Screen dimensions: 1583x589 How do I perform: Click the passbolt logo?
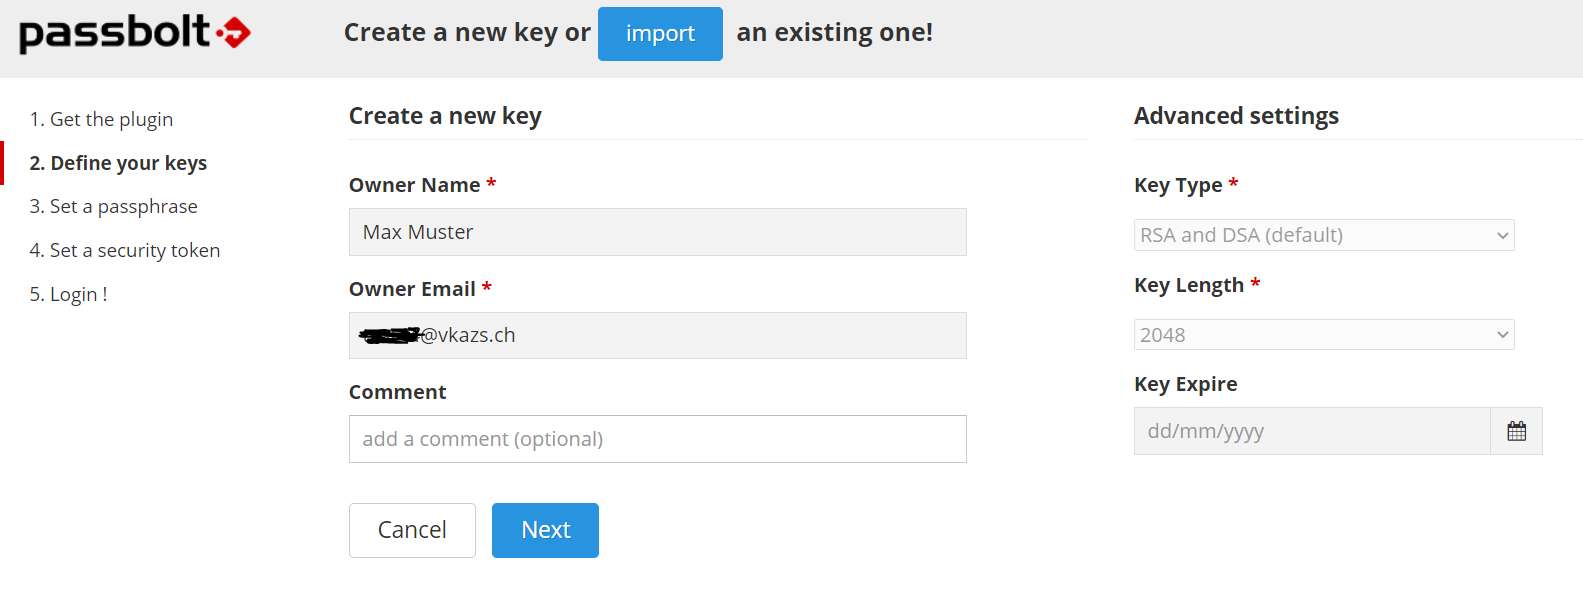[135, 33]
